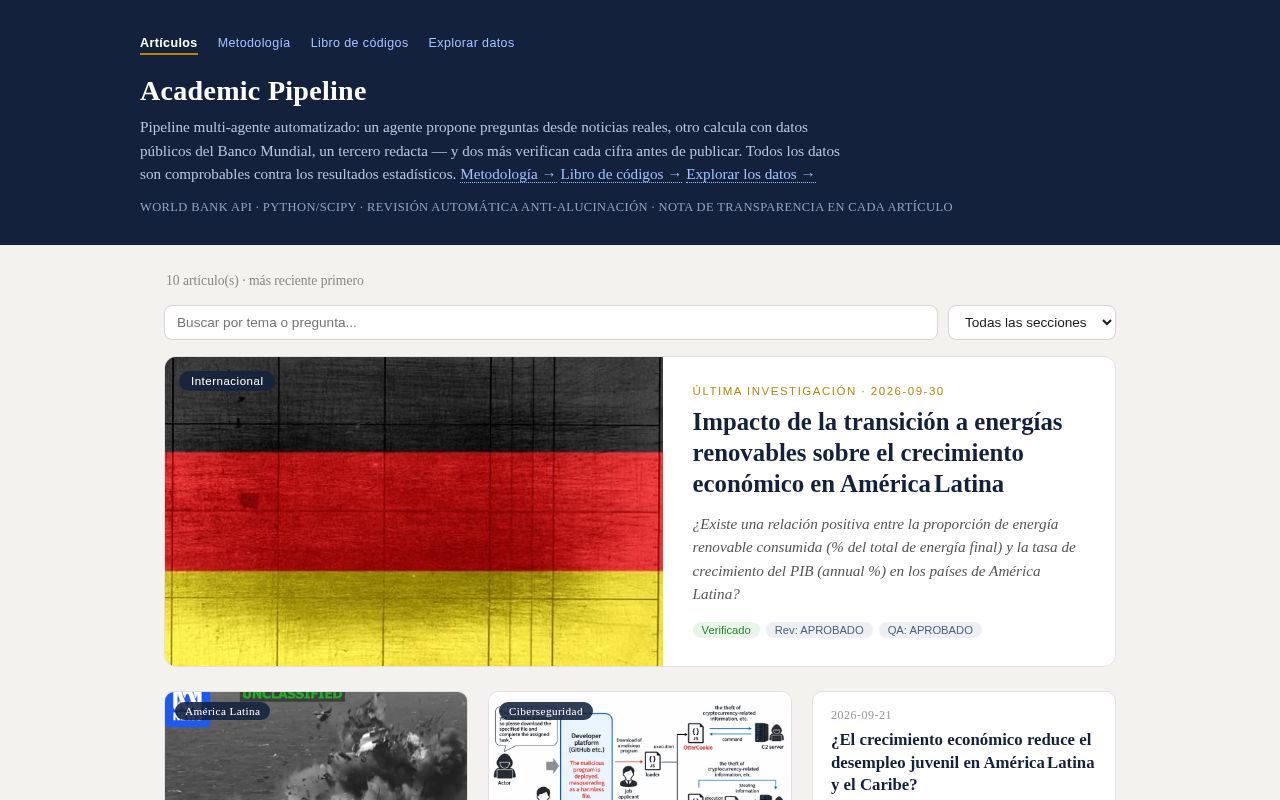1280x800 pixels.
Task: Go to the Metodología nav item
Action: tap(254, 43)
